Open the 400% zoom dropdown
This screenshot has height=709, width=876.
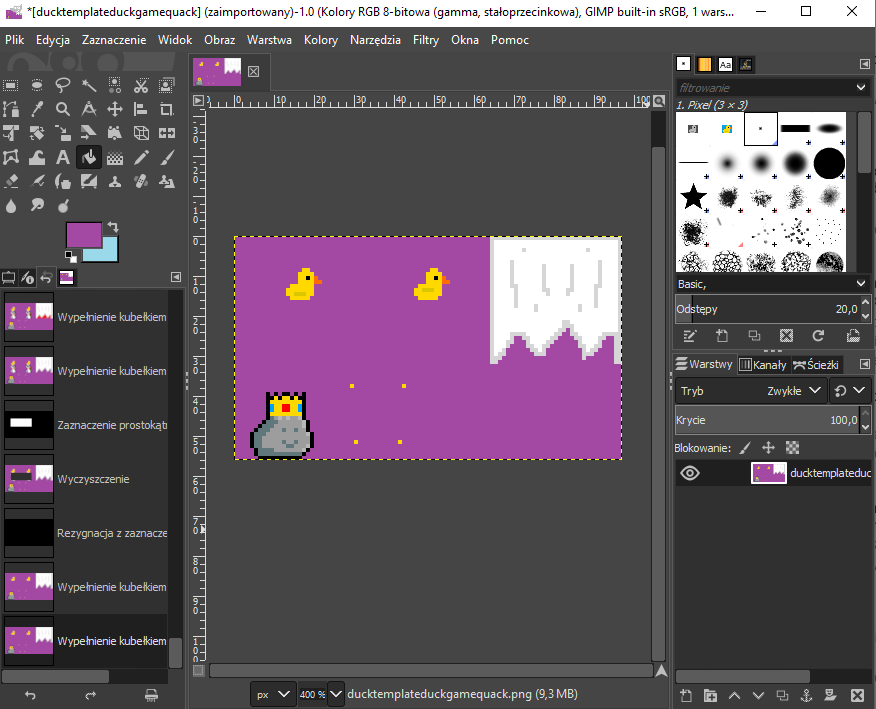coord(336,694)
